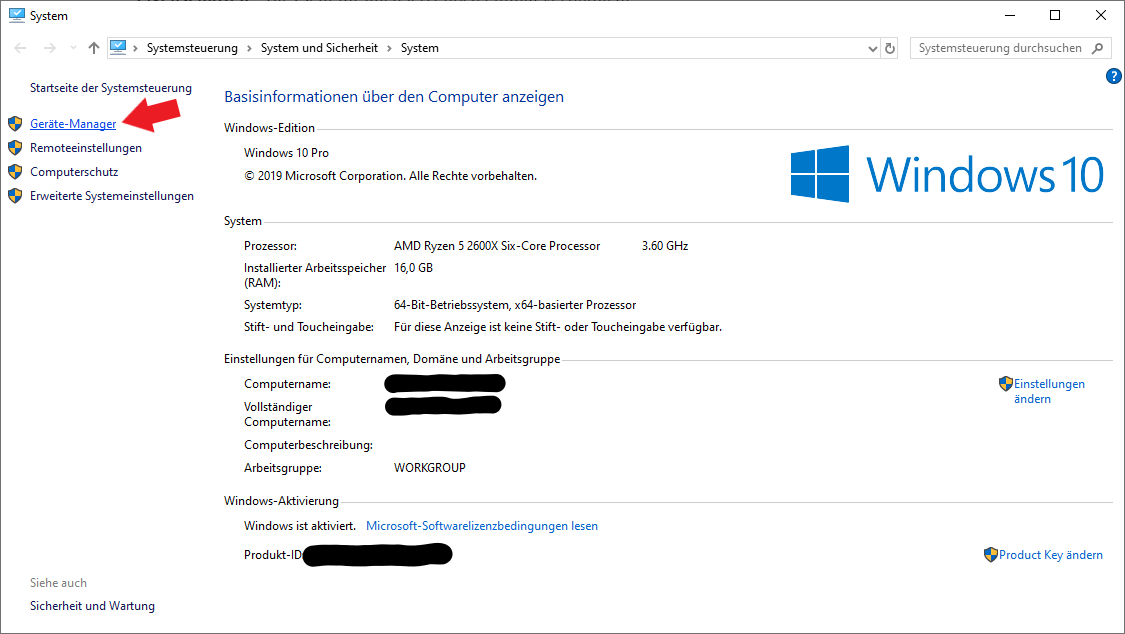Click the shield beside Erweiterte Systemeinstellungen
Screen dimensions: 1125x634
16,195
